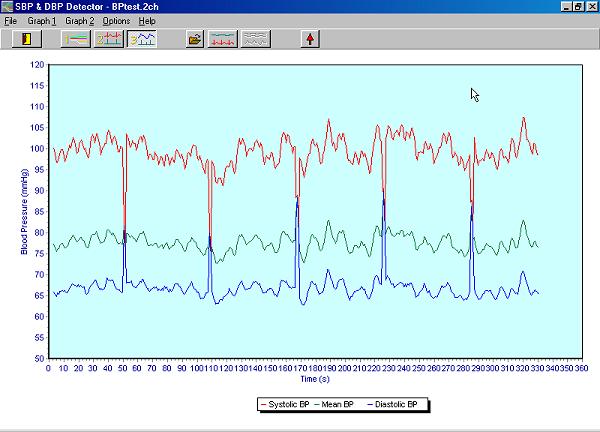600x432 pixels.
Task: Open the File menu
Action: (x=10, y=21)
